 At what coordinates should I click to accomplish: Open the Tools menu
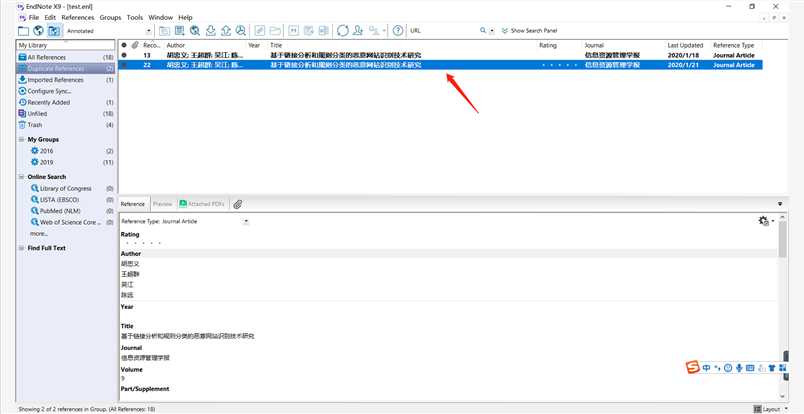(135, 17)
